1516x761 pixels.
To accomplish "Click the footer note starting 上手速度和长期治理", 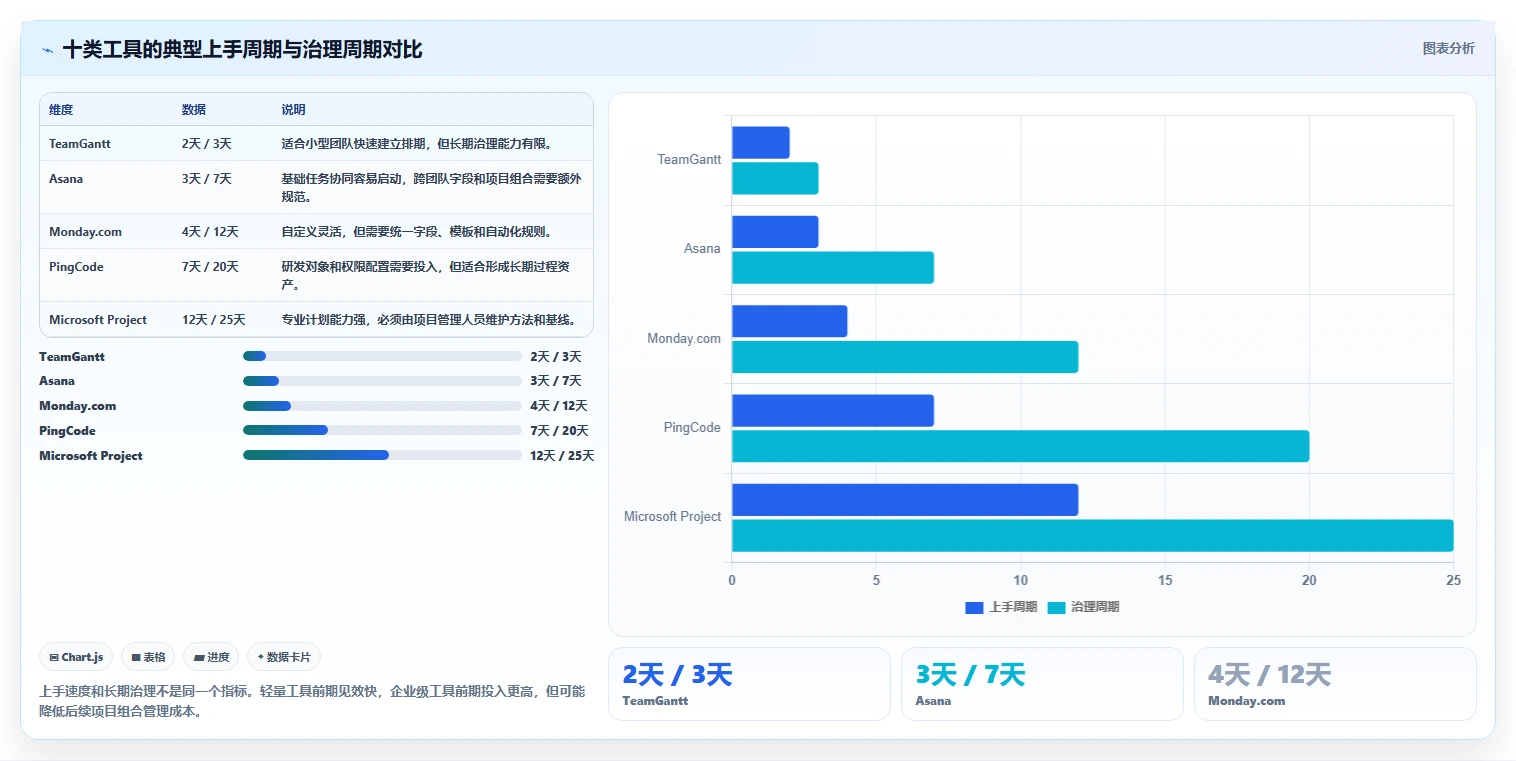I will pyautogui.click(x=312, y=702).
